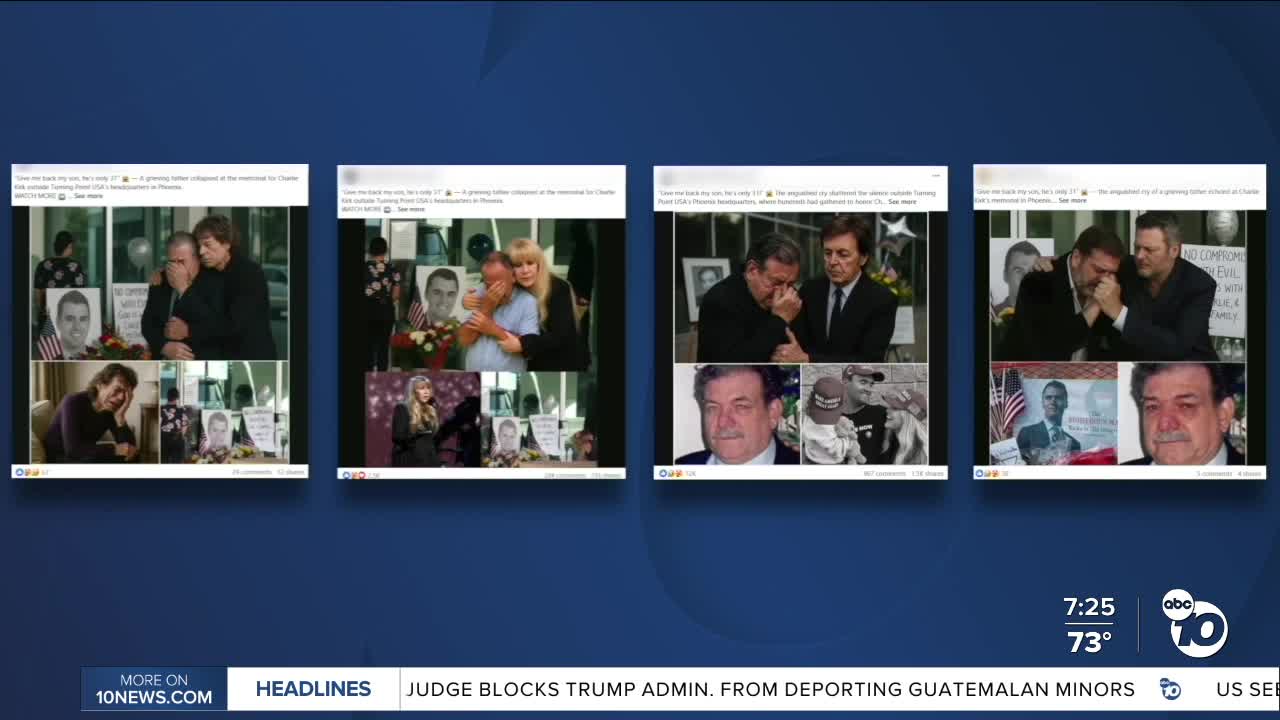
Task: Click the small 10 logo in the news ticker
Action: 1170,689
